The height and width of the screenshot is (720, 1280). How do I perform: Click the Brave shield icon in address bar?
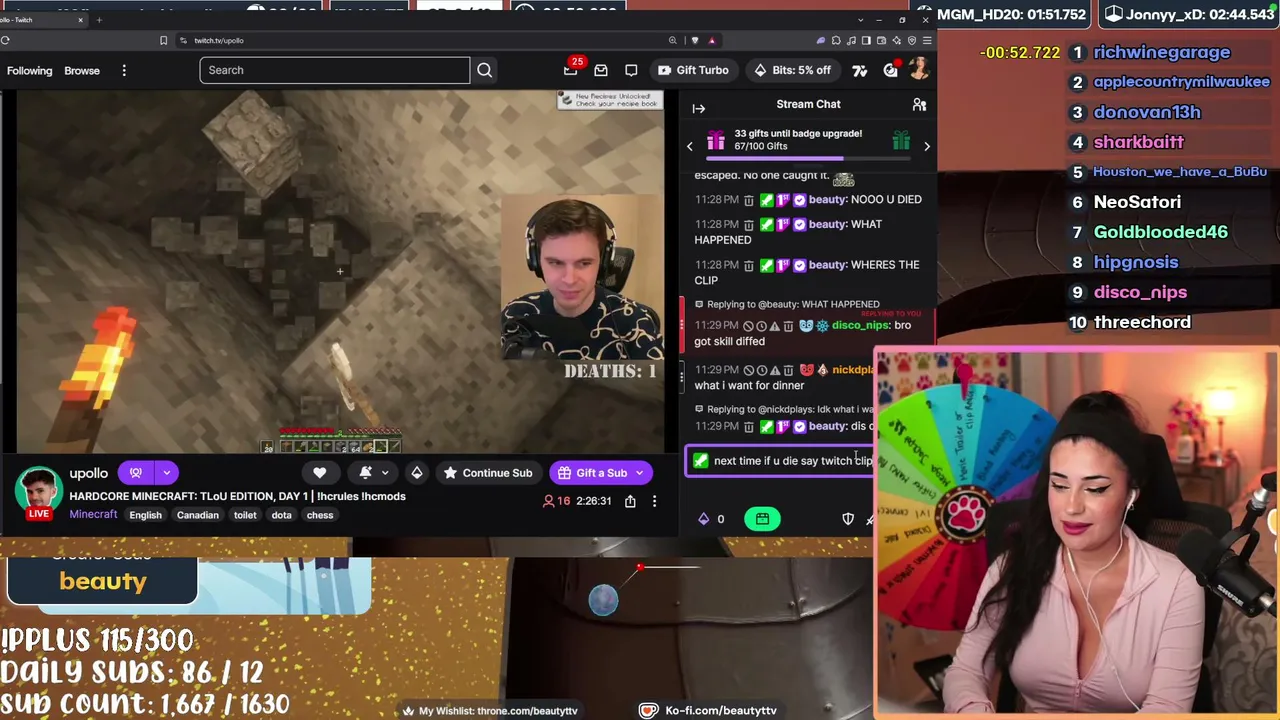point(695,40)
